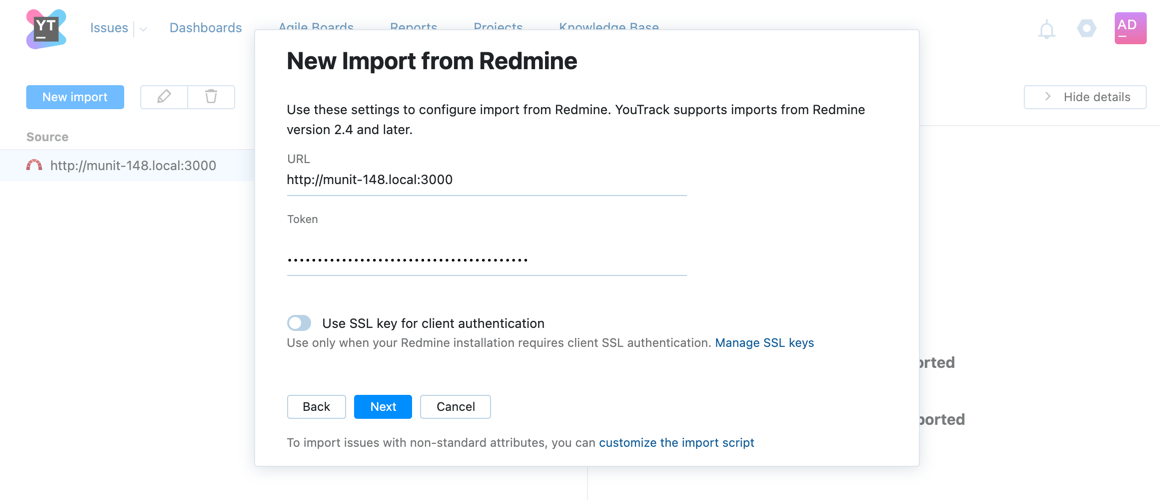Click the YouTrack logo icon
This screenshot has height=500, width=1160.
46,29
